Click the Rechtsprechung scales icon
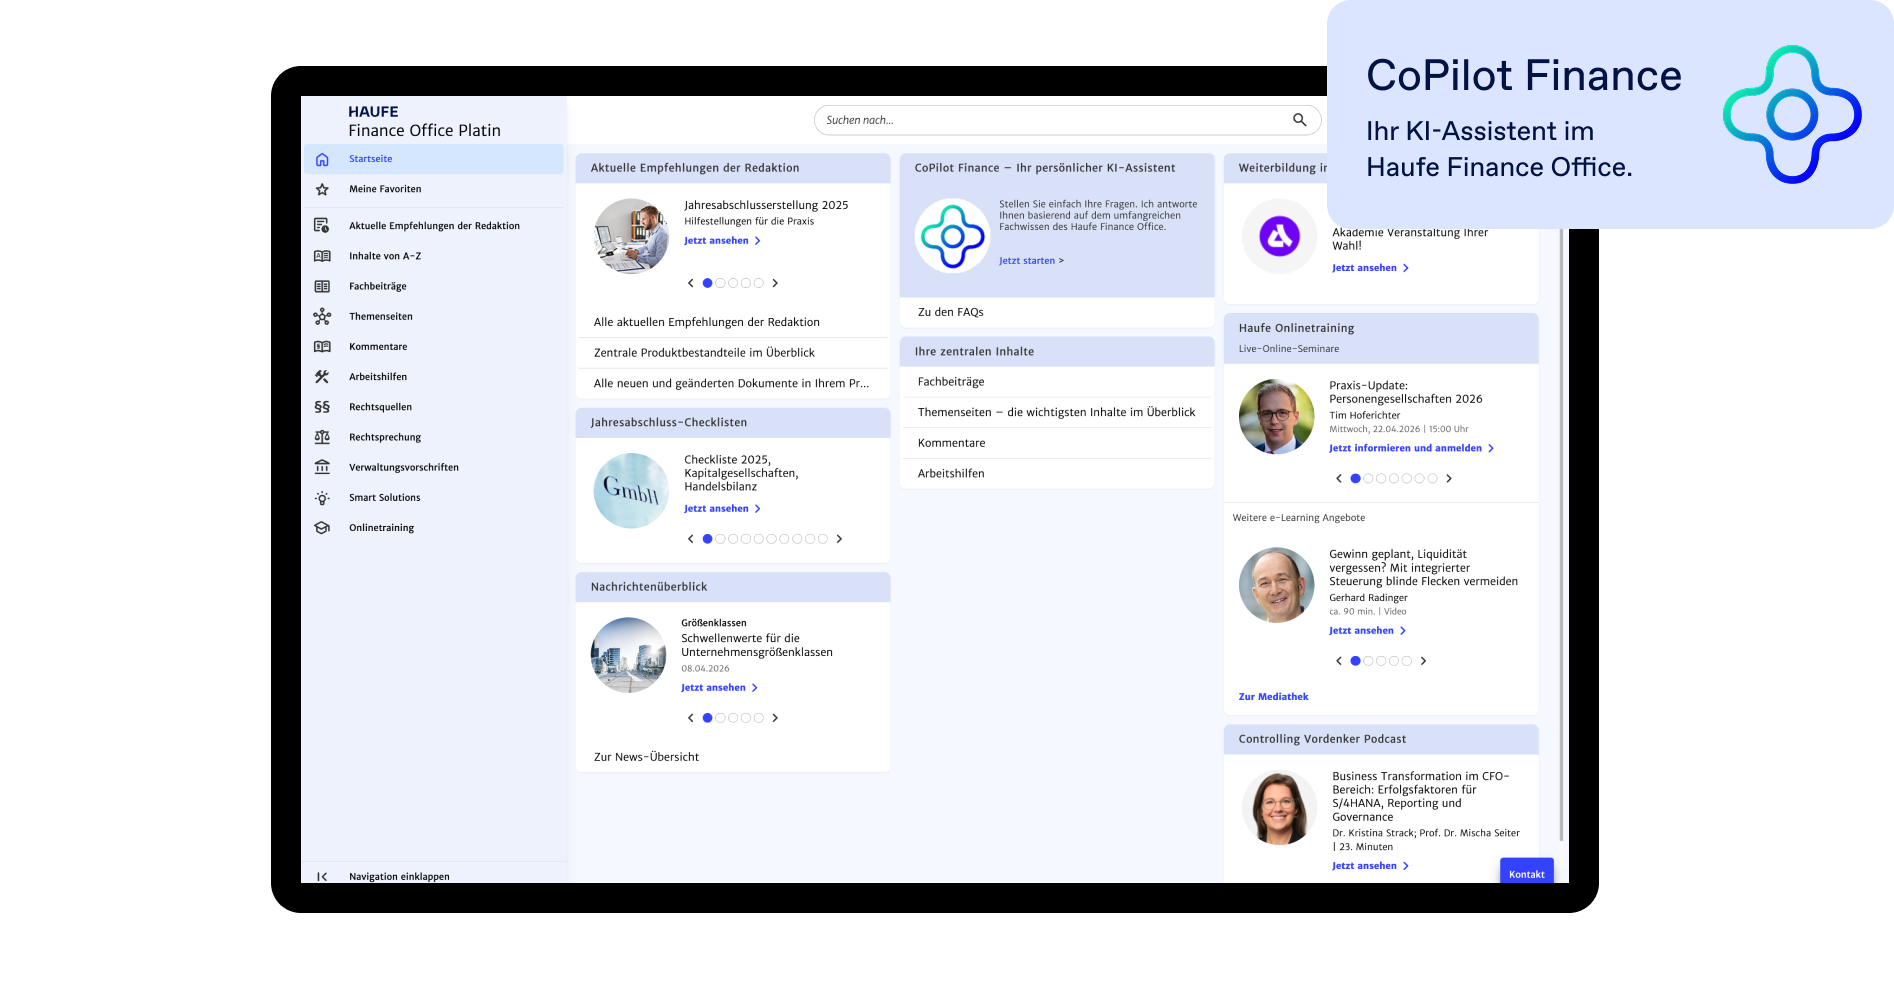Viewport: 1894px width, 1006px height. coord(322,437)
